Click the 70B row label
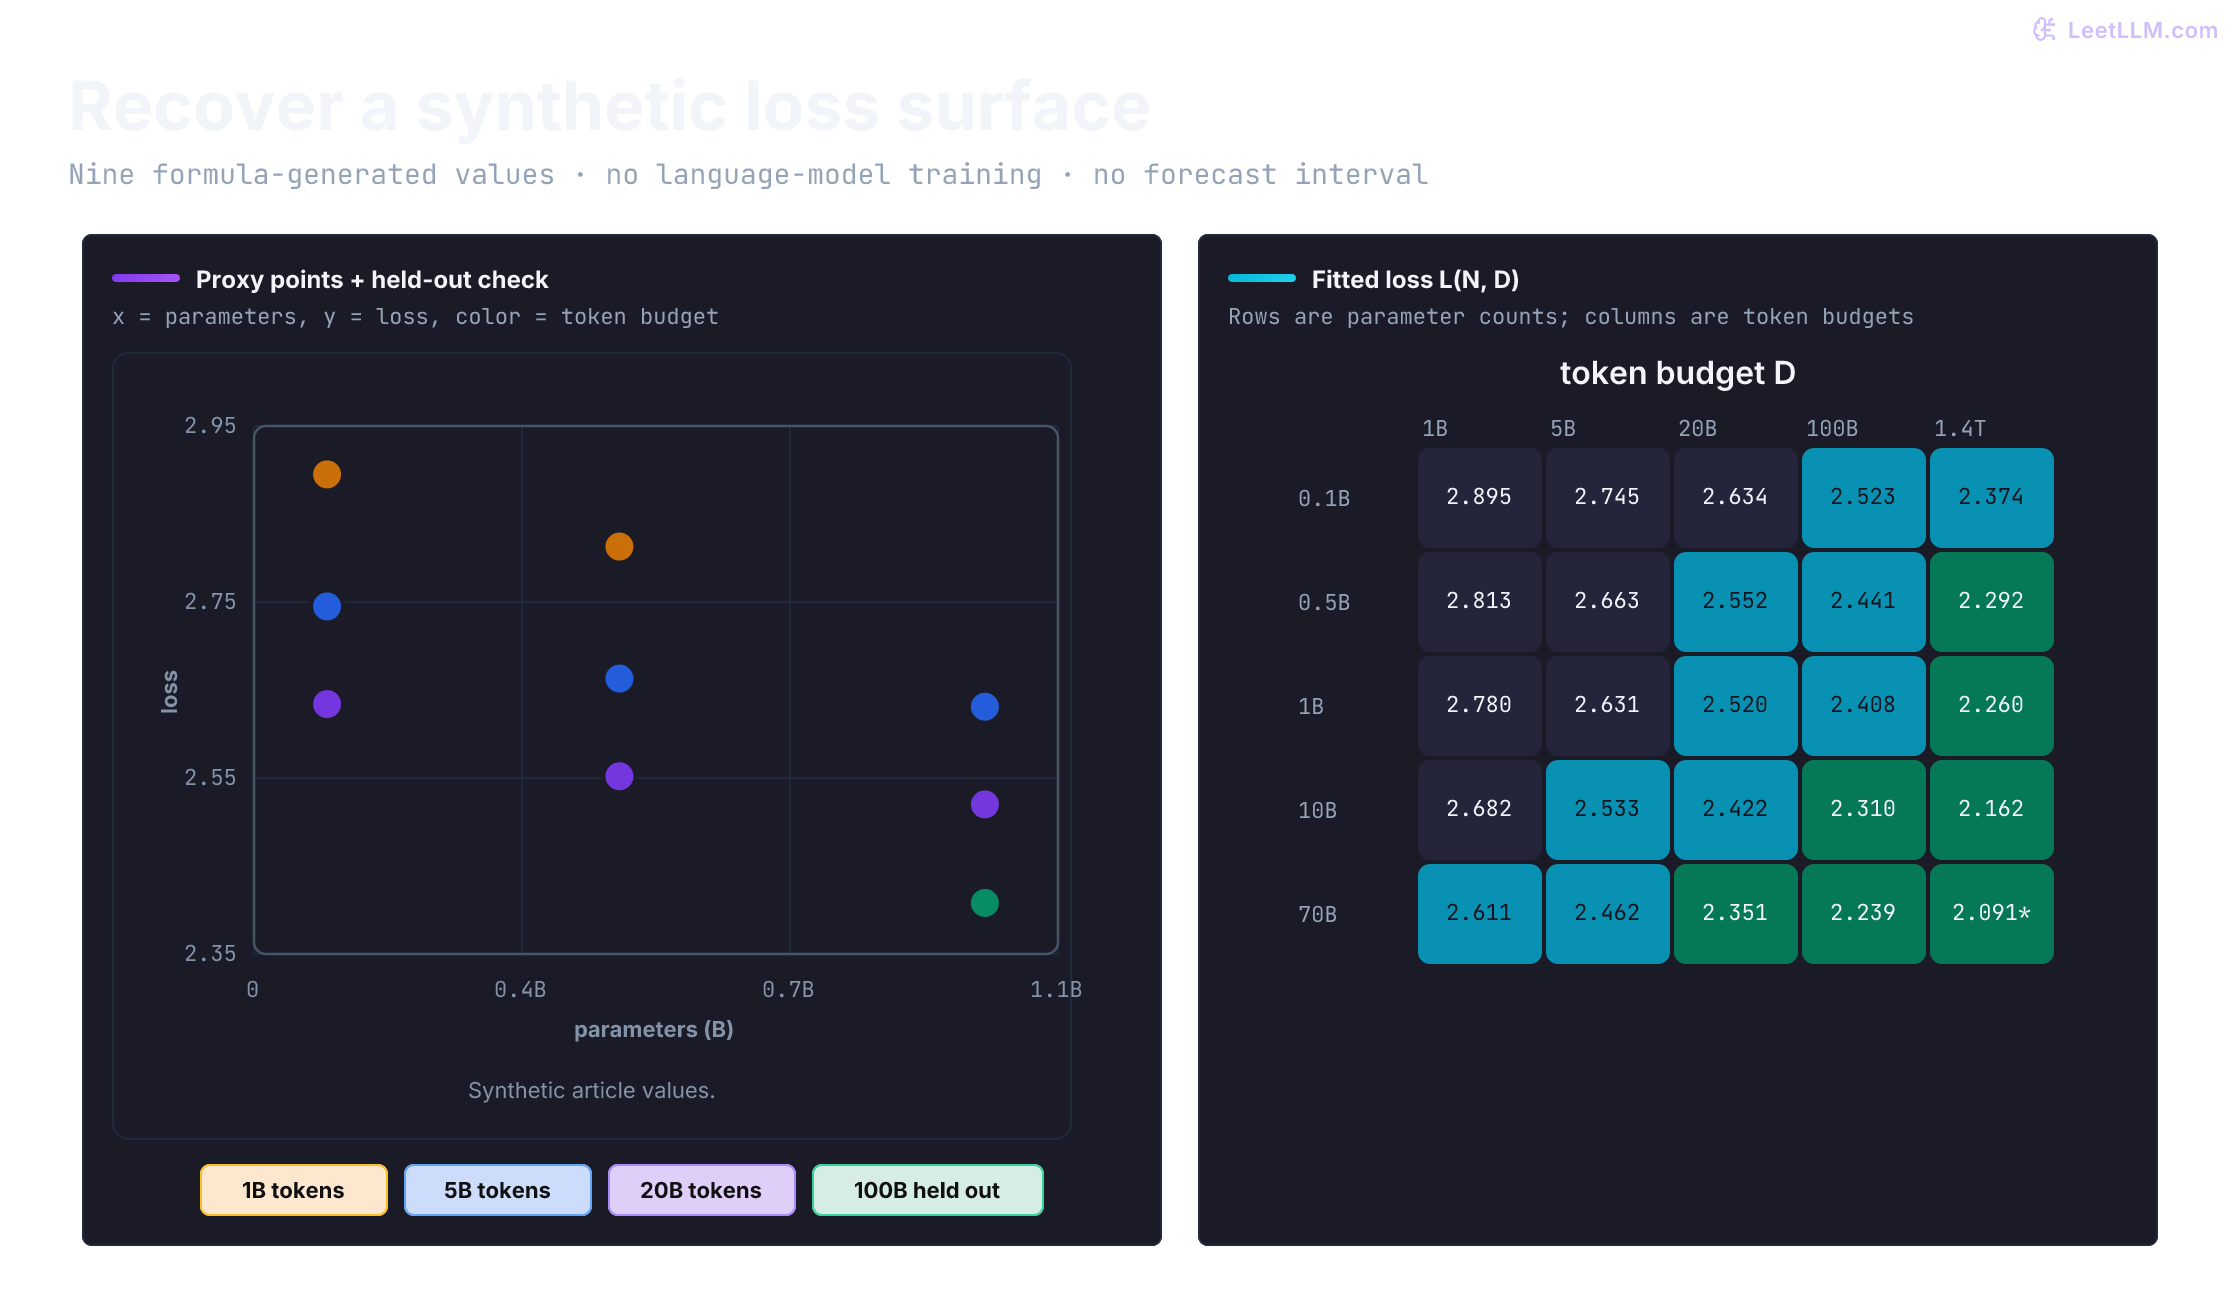Image resolution: width=2240 pixels, height=1294 pixels. tap(1317, 914)
